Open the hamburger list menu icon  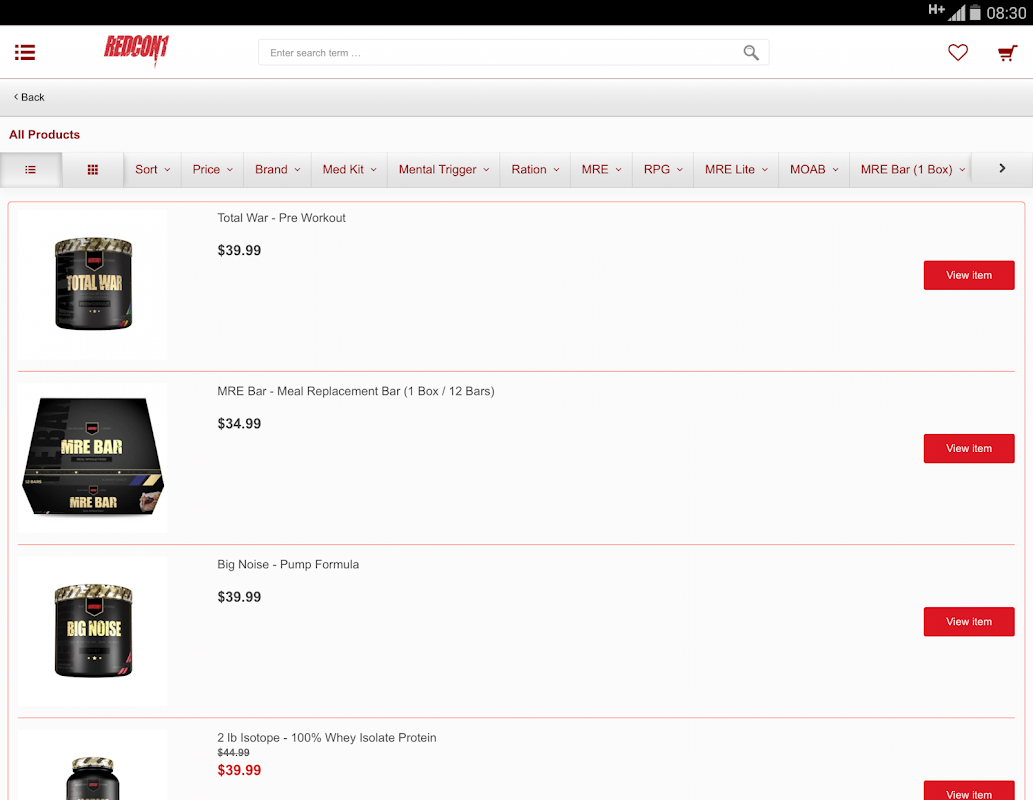coord(25,53)
